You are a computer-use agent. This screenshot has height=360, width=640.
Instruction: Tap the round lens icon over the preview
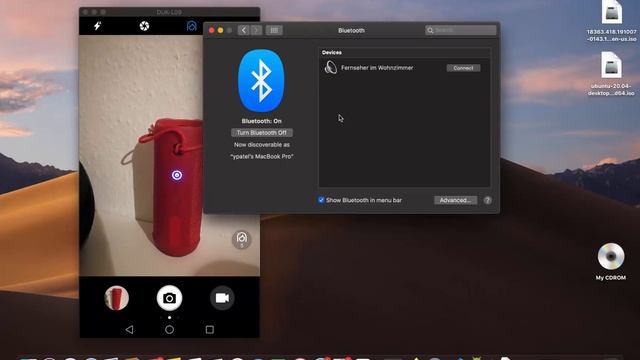[242, 239]
